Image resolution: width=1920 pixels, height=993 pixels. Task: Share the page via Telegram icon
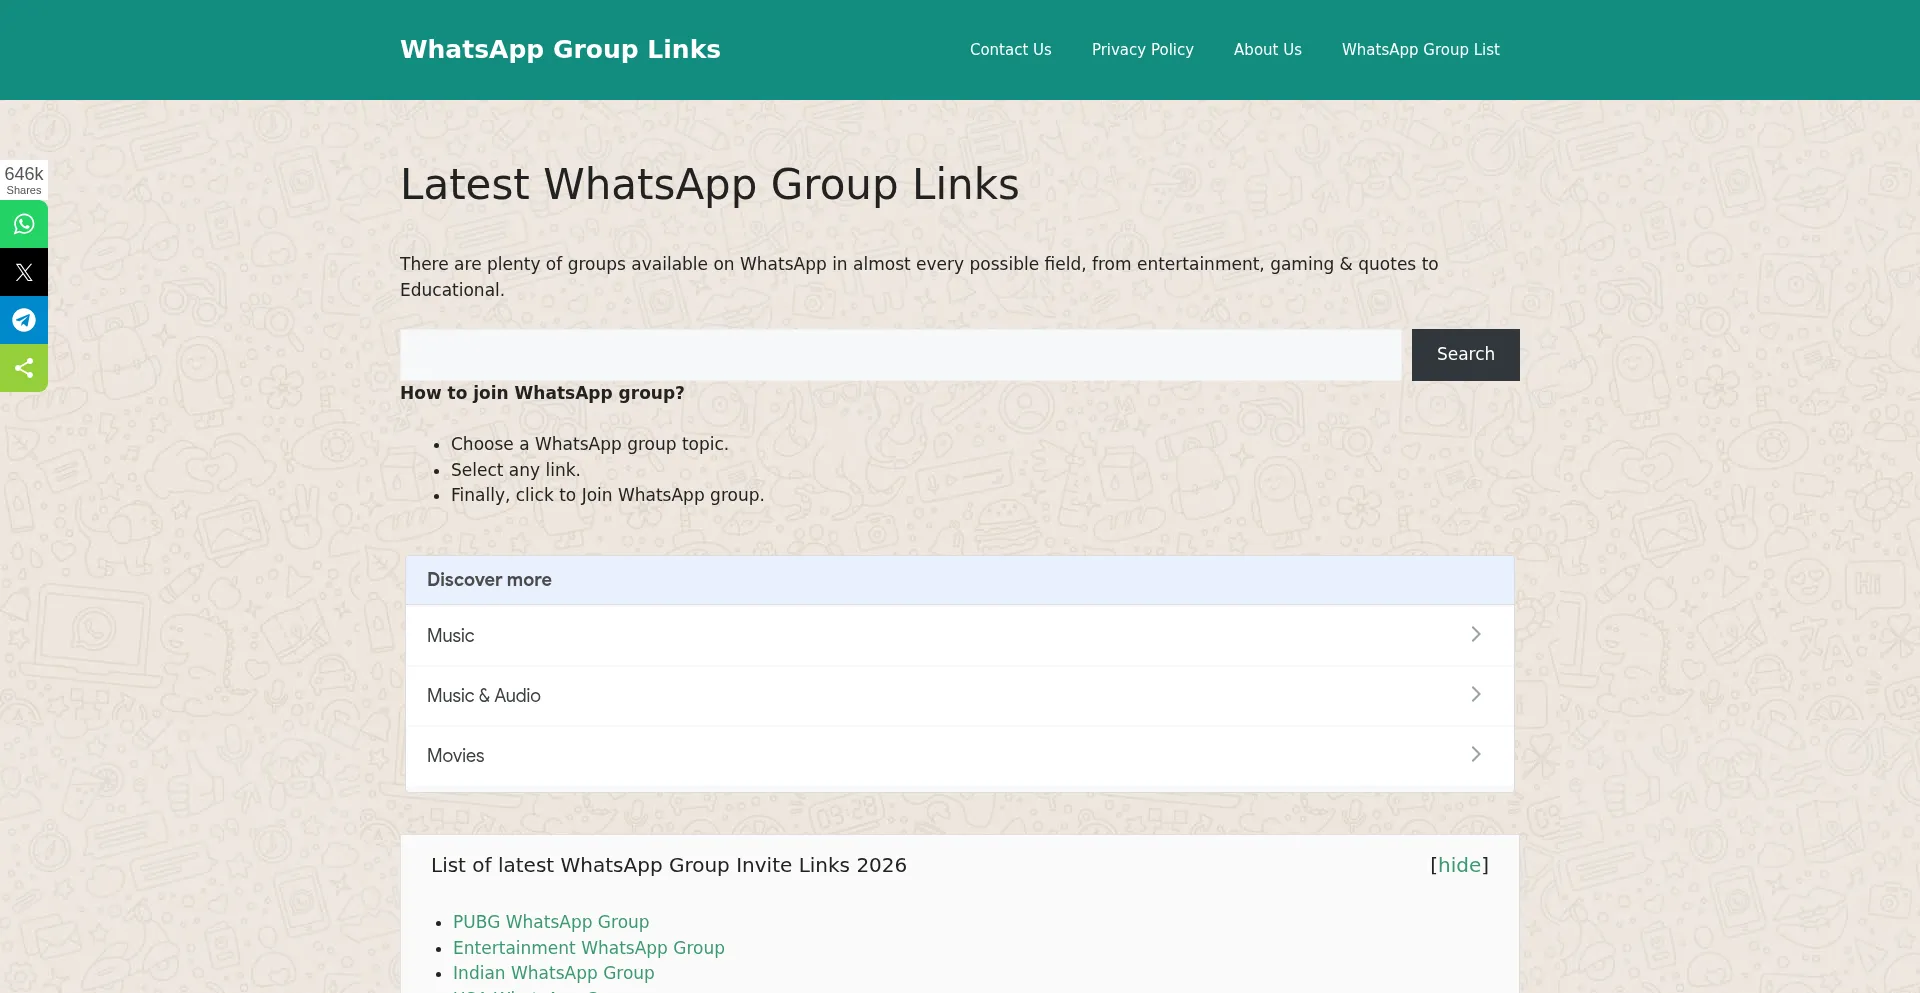coord(24,320)
